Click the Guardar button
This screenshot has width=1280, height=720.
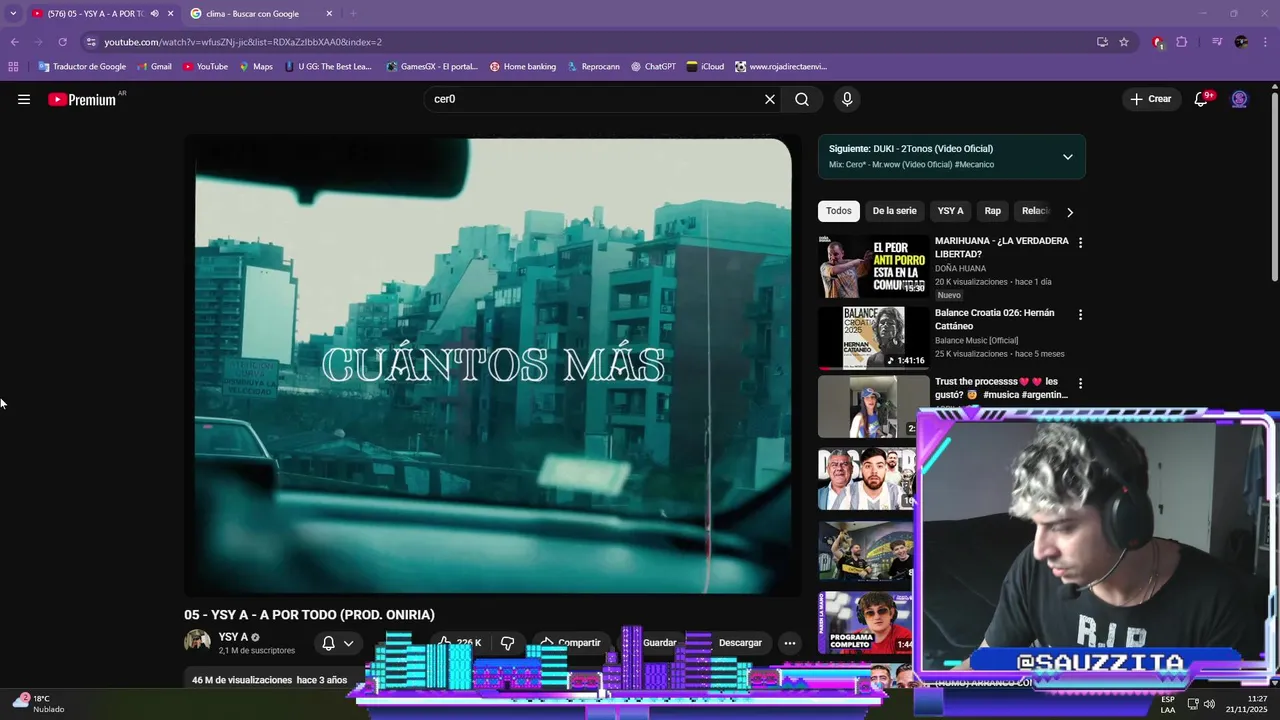click(x=660, y=643)
